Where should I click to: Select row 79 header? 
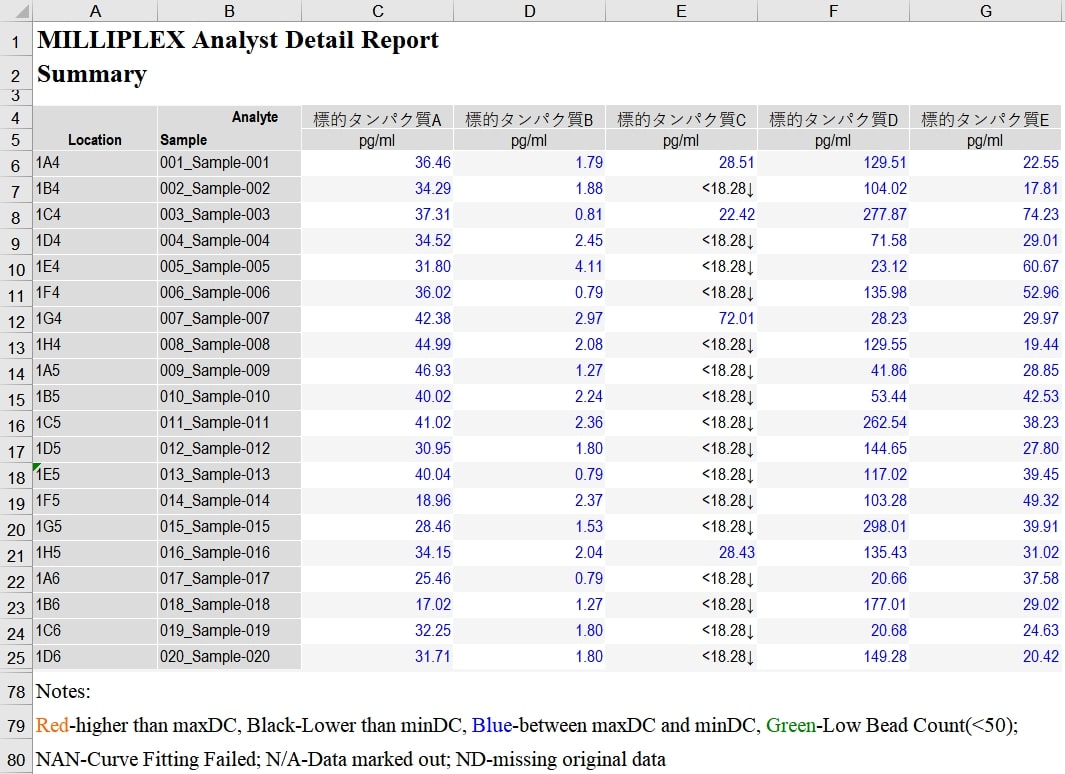tap(16, 725)
